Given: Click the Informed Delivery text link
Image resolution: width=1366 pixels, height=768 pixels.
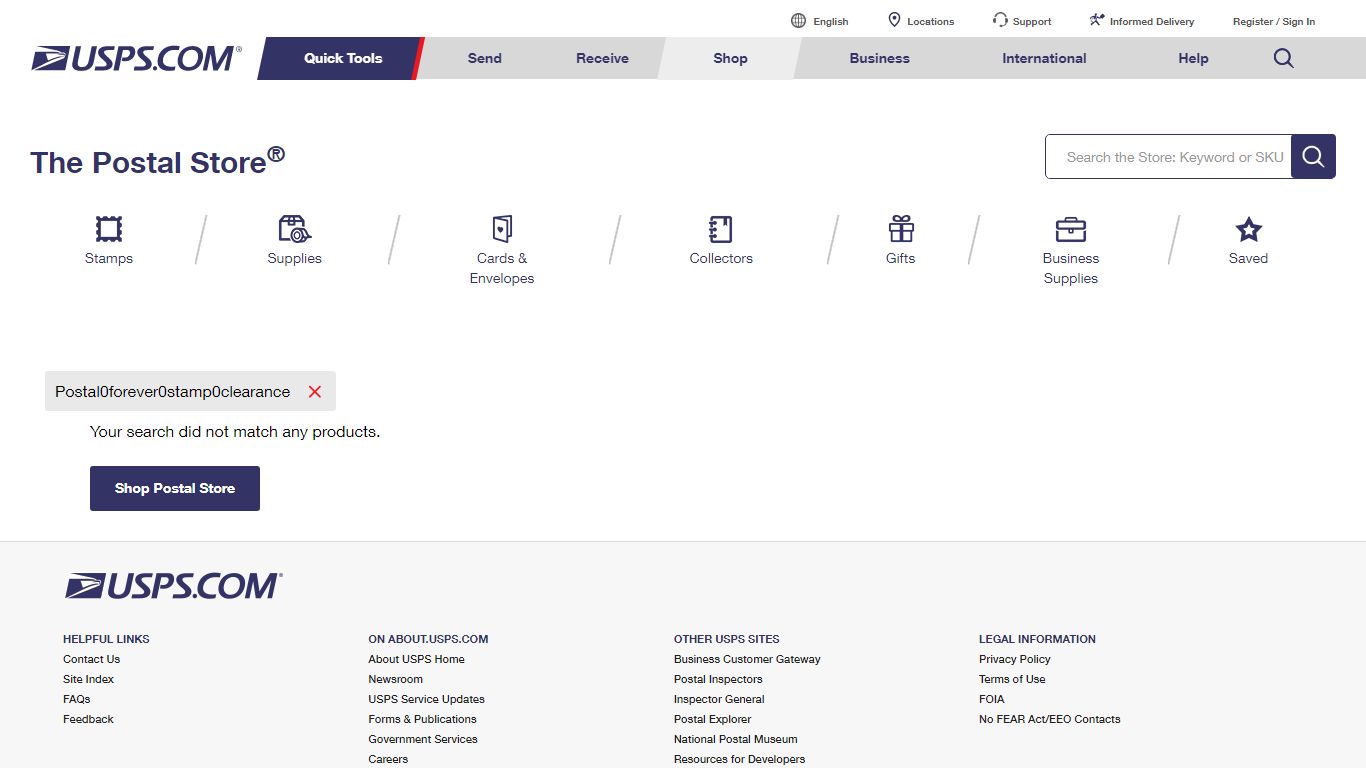Looking at the screenshot, I should pos(1152,21).
